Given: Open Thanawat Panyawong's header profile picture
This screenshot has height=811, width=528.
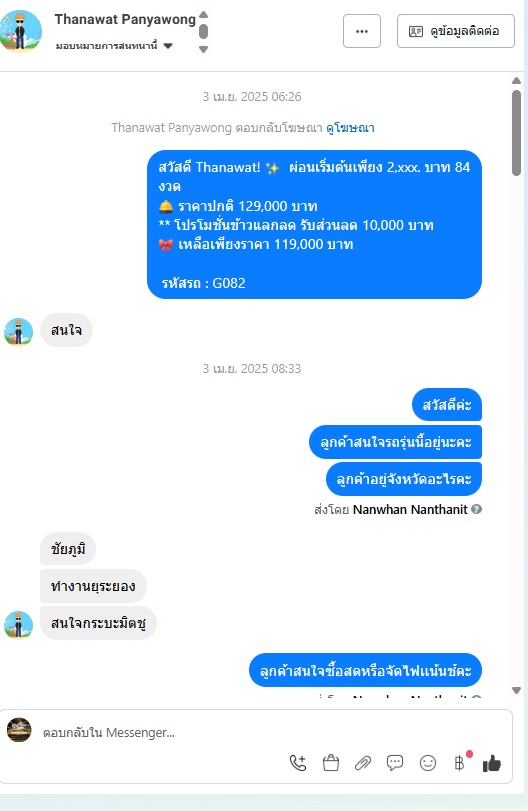Looking at the screenshot, I should click(21, 31).
